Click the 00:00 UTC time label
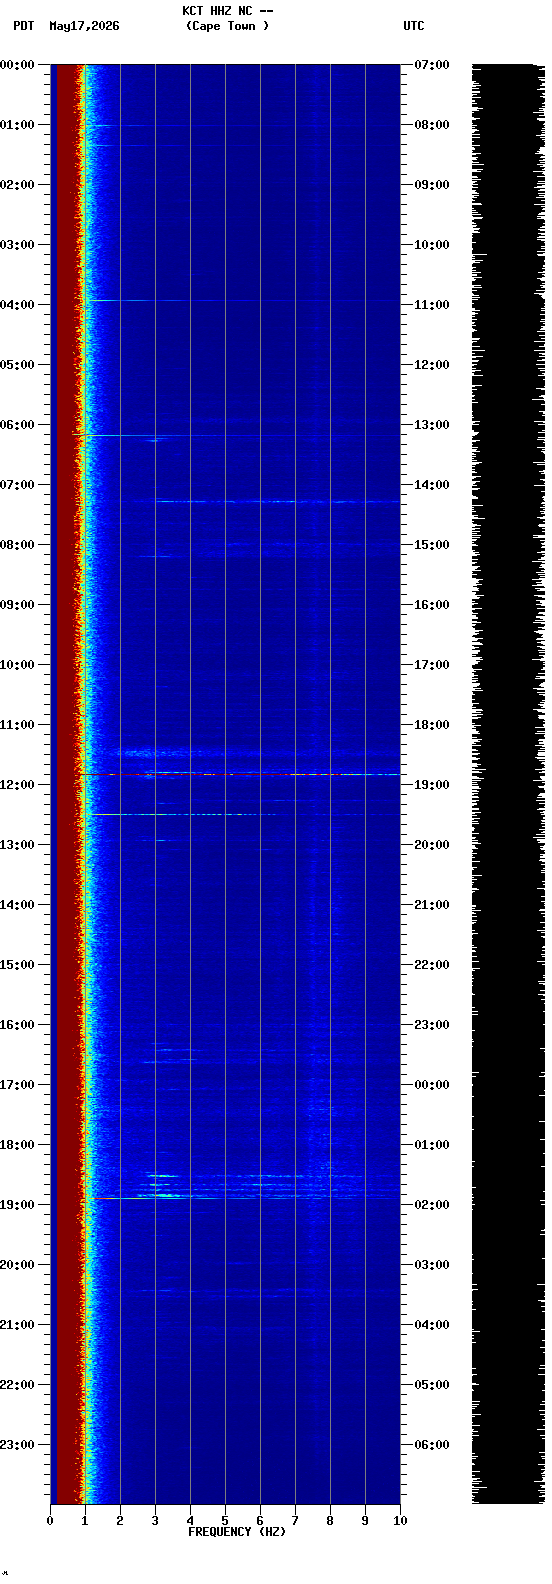This screenshot has height=1584, width=552. (x=431, y=1085)
